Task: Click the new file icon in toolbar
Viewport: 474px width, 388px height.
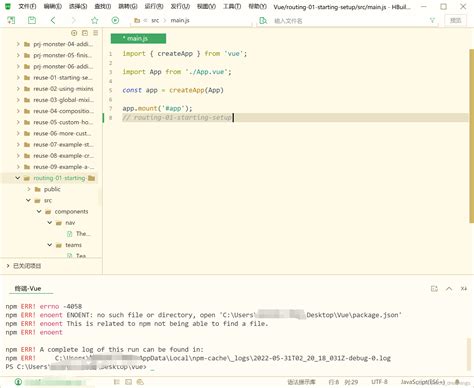Action: click(x=11, y=20)
